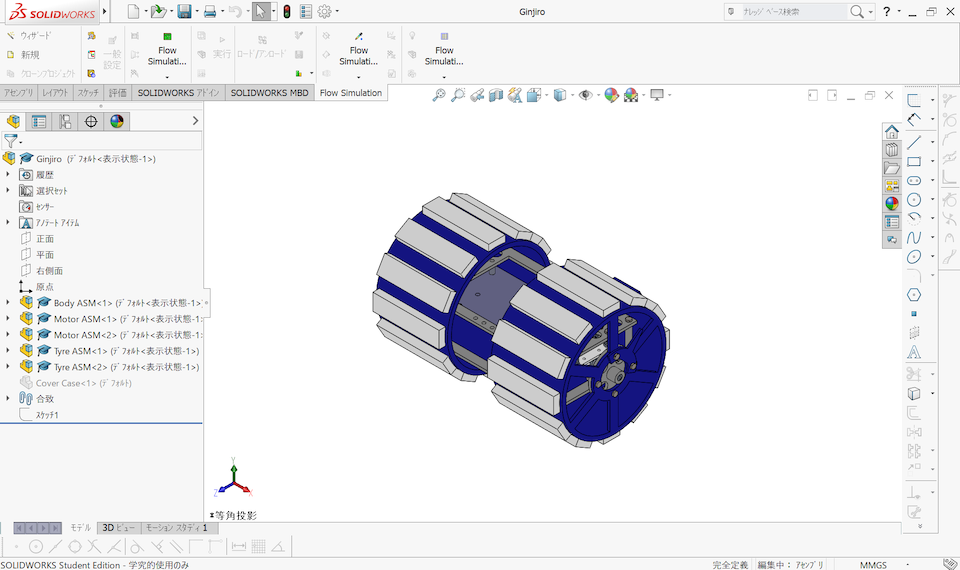Open the Options gear icon
This screenshot has width=960, height=570.
coord(324,11)
